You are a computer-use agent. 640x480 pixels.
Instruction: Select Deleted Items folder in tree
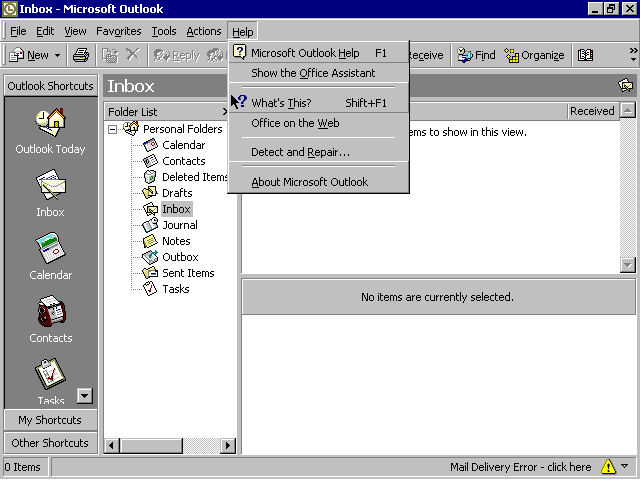coord(194,177)
